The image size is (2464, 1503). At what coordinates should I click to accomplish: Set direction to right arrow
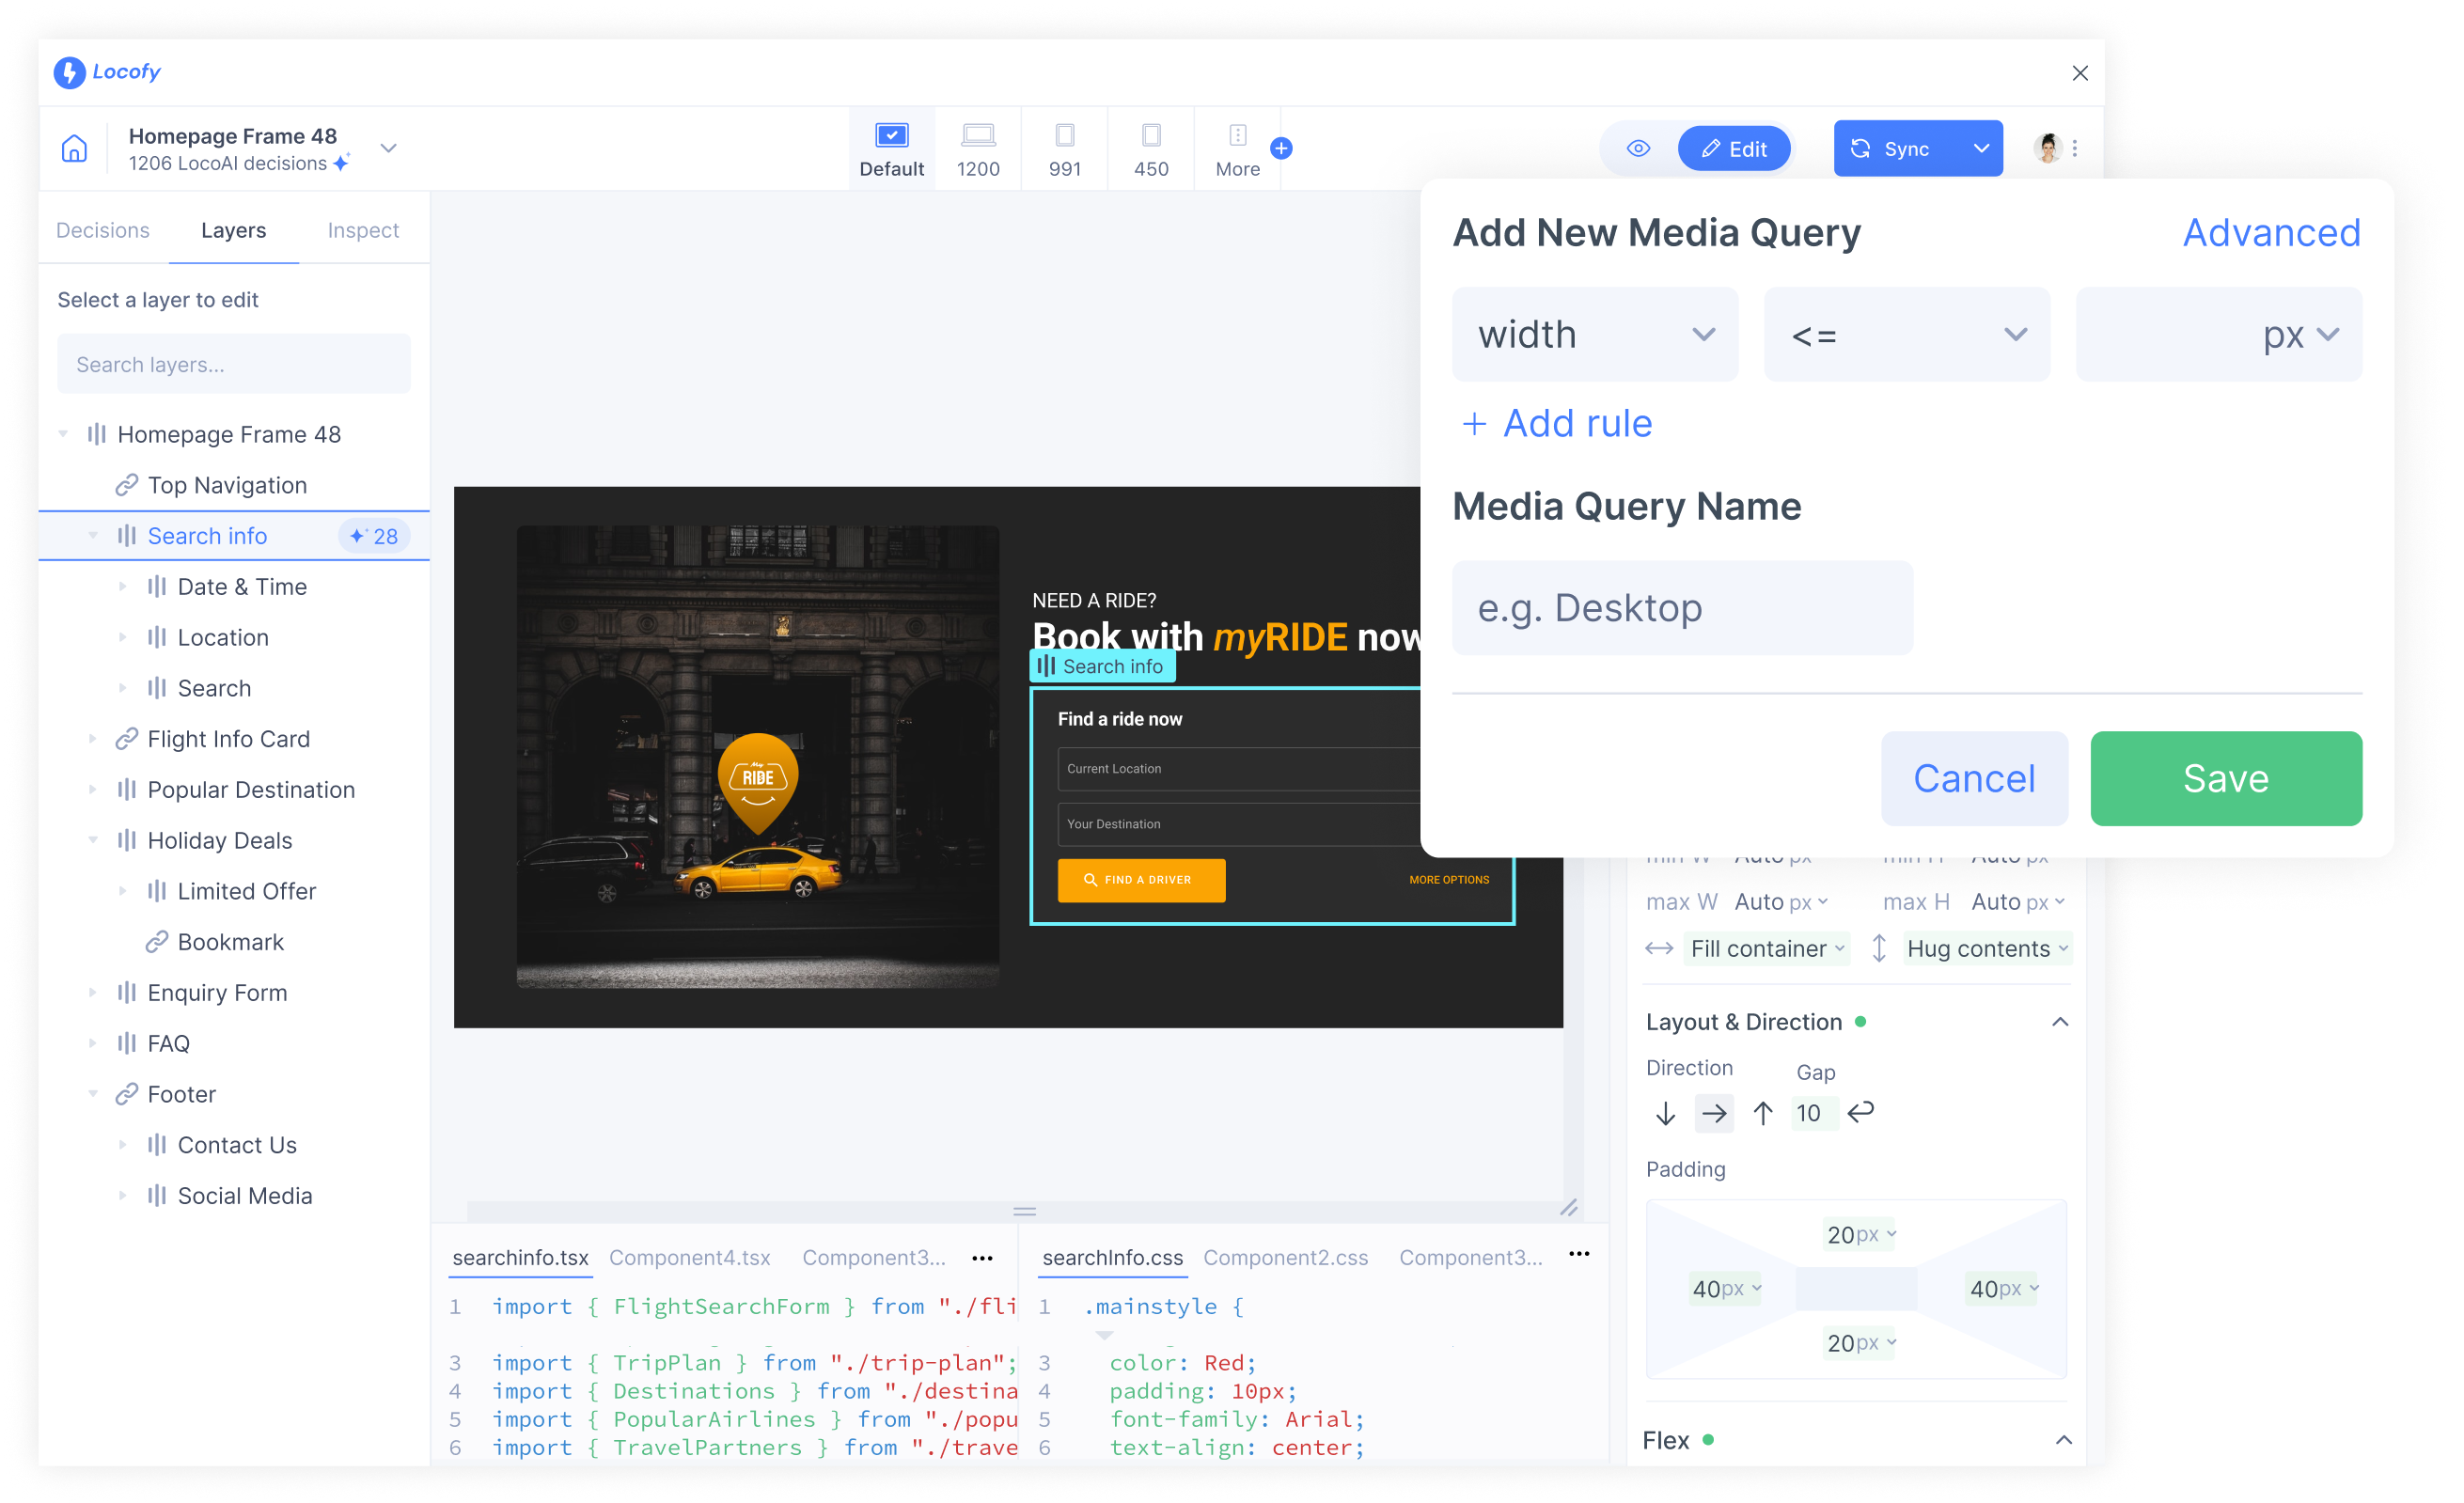(1714, 1113)
